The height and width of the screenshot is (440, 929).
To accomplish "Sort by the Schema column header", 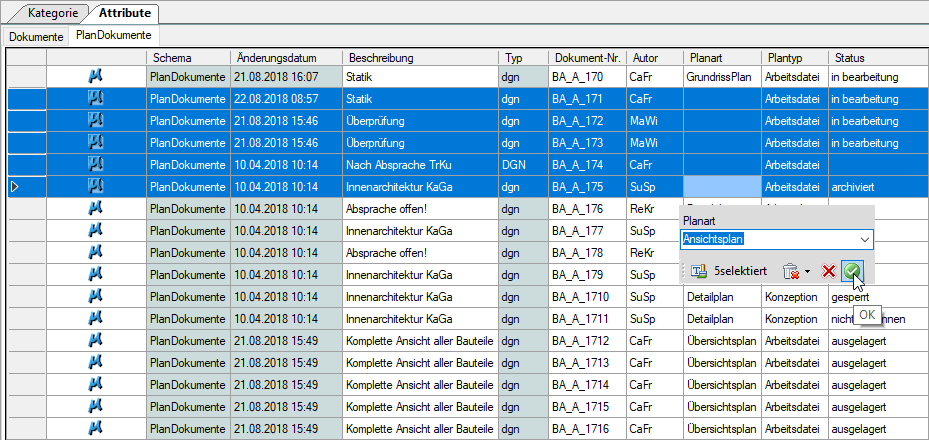I will point(188,57).
